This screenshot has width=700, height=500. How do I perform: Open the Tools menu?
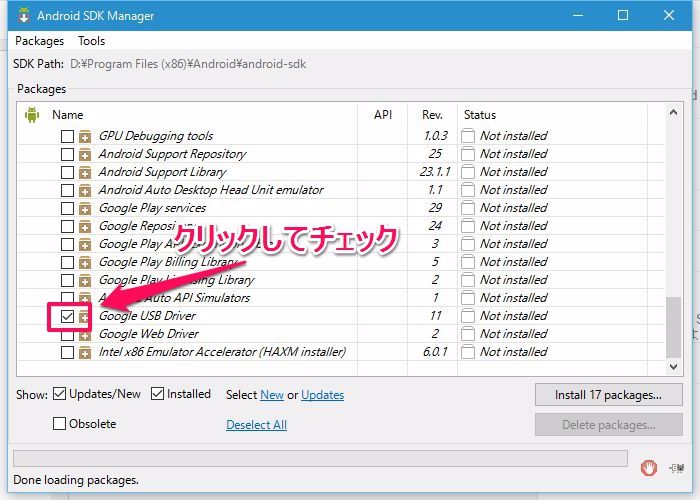[92, 41]
